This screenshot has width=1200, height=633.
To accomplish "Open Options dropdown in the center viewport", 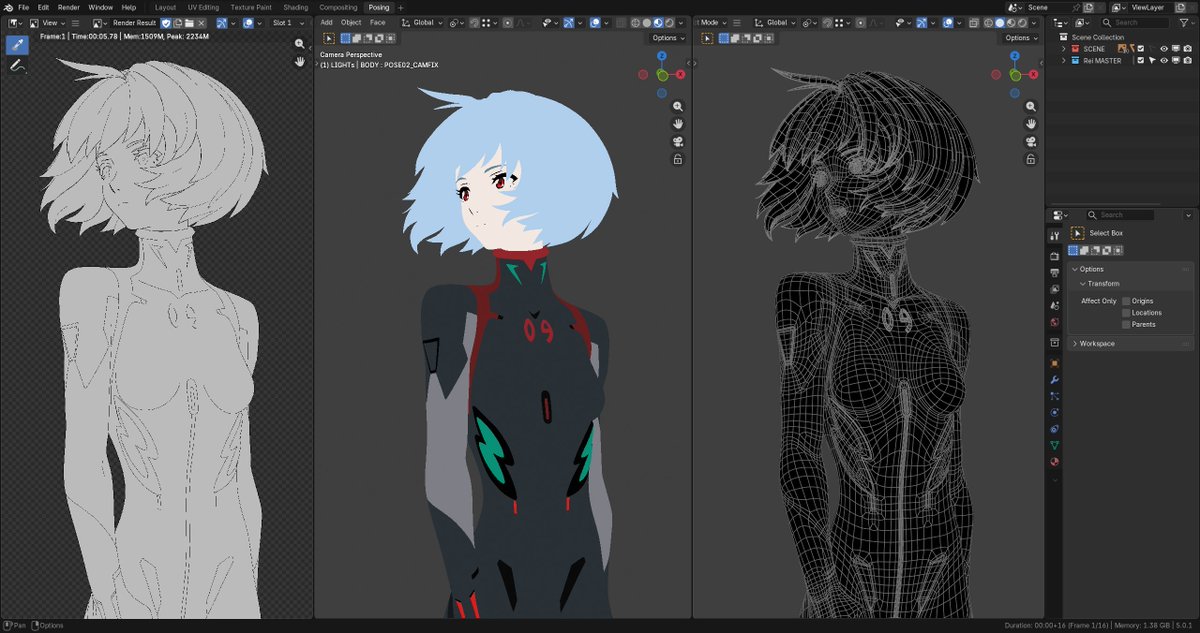I will coord(668,38).
